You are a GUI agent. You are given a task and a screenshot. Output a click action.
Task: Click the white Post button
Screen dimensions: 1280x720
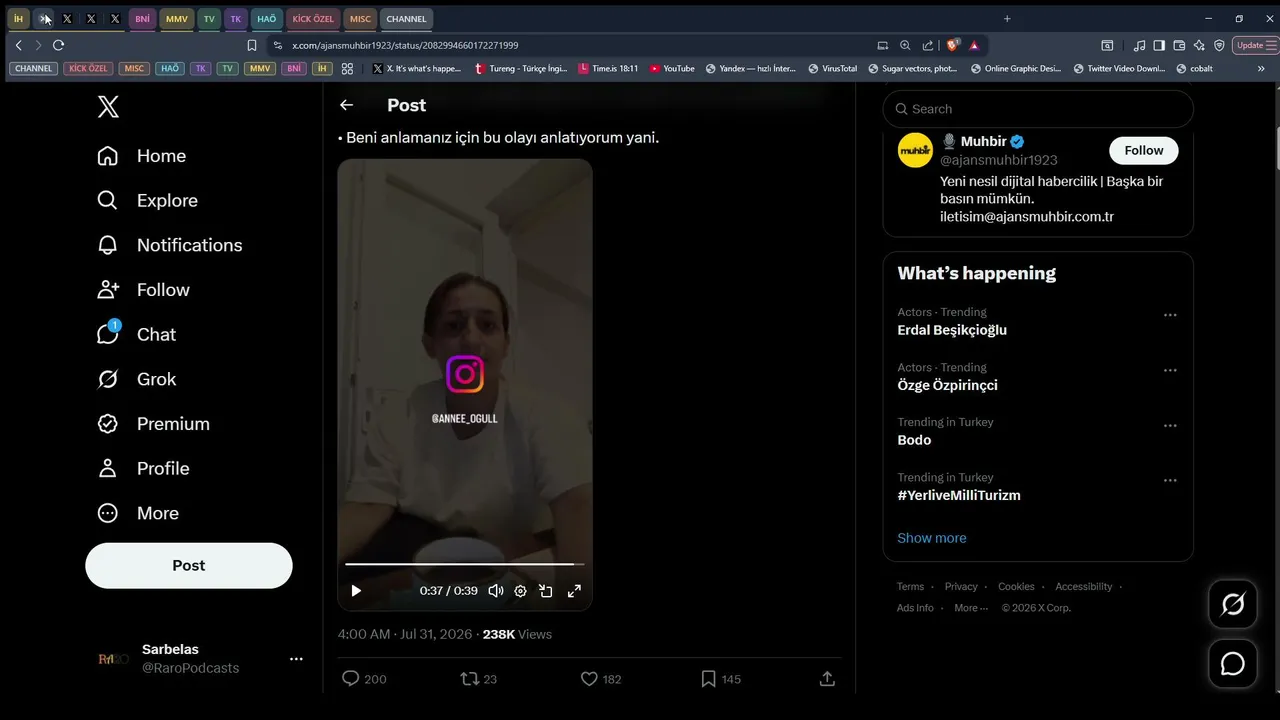pos(189,566)
